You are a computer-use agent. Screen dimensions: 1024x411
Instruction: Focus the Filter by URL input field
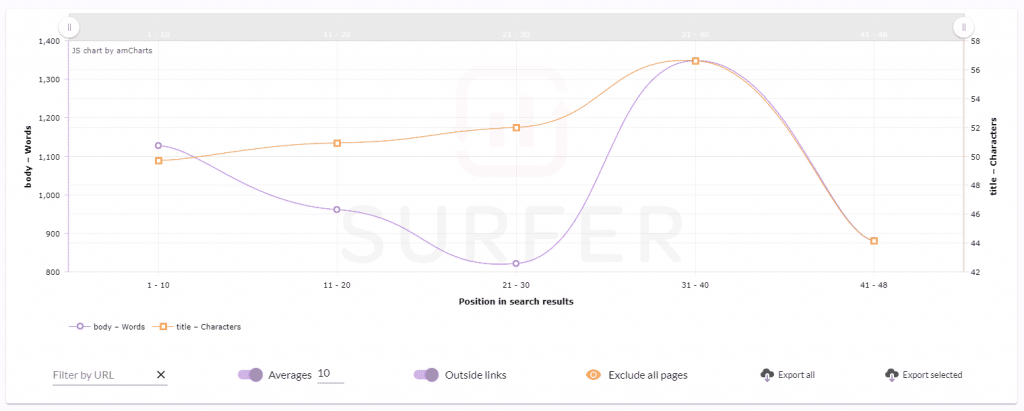coord(102,375)
